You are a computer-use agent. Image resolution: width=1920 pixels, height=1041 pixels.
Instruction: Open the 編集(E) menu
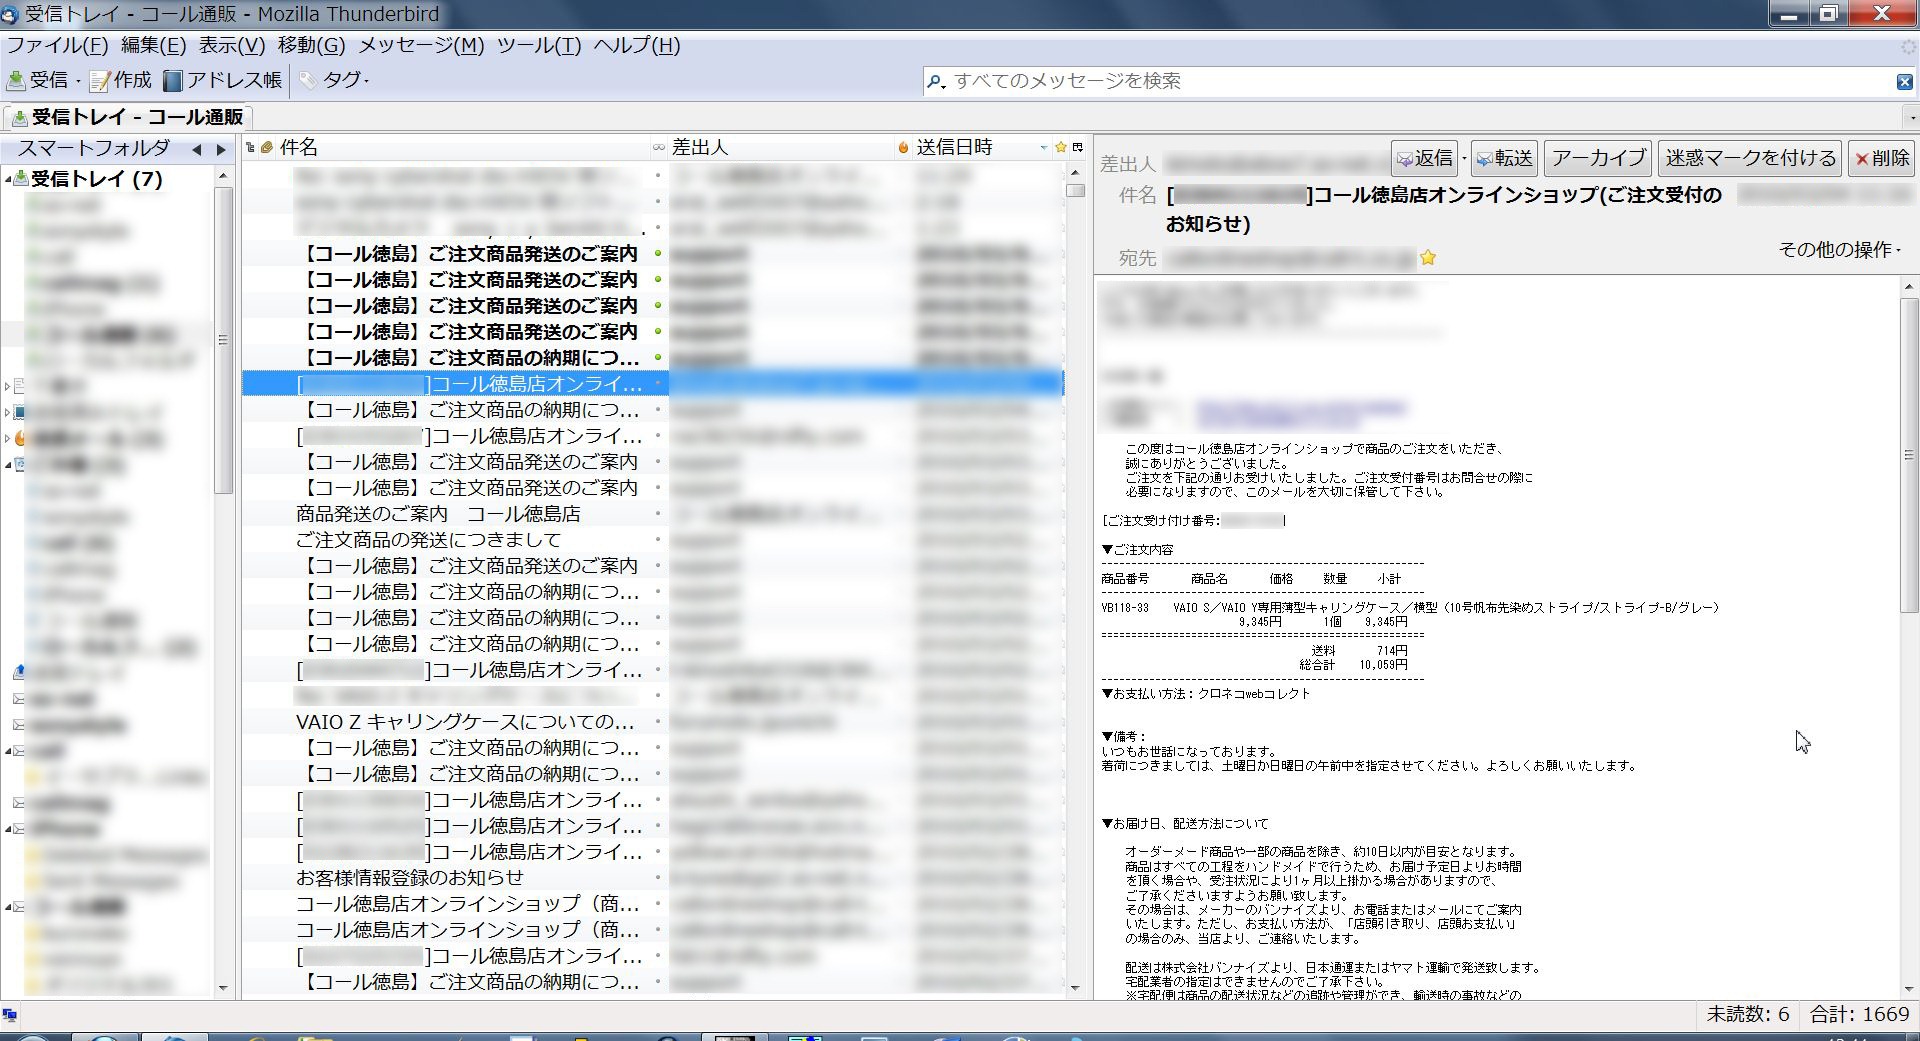coord(153,46)
